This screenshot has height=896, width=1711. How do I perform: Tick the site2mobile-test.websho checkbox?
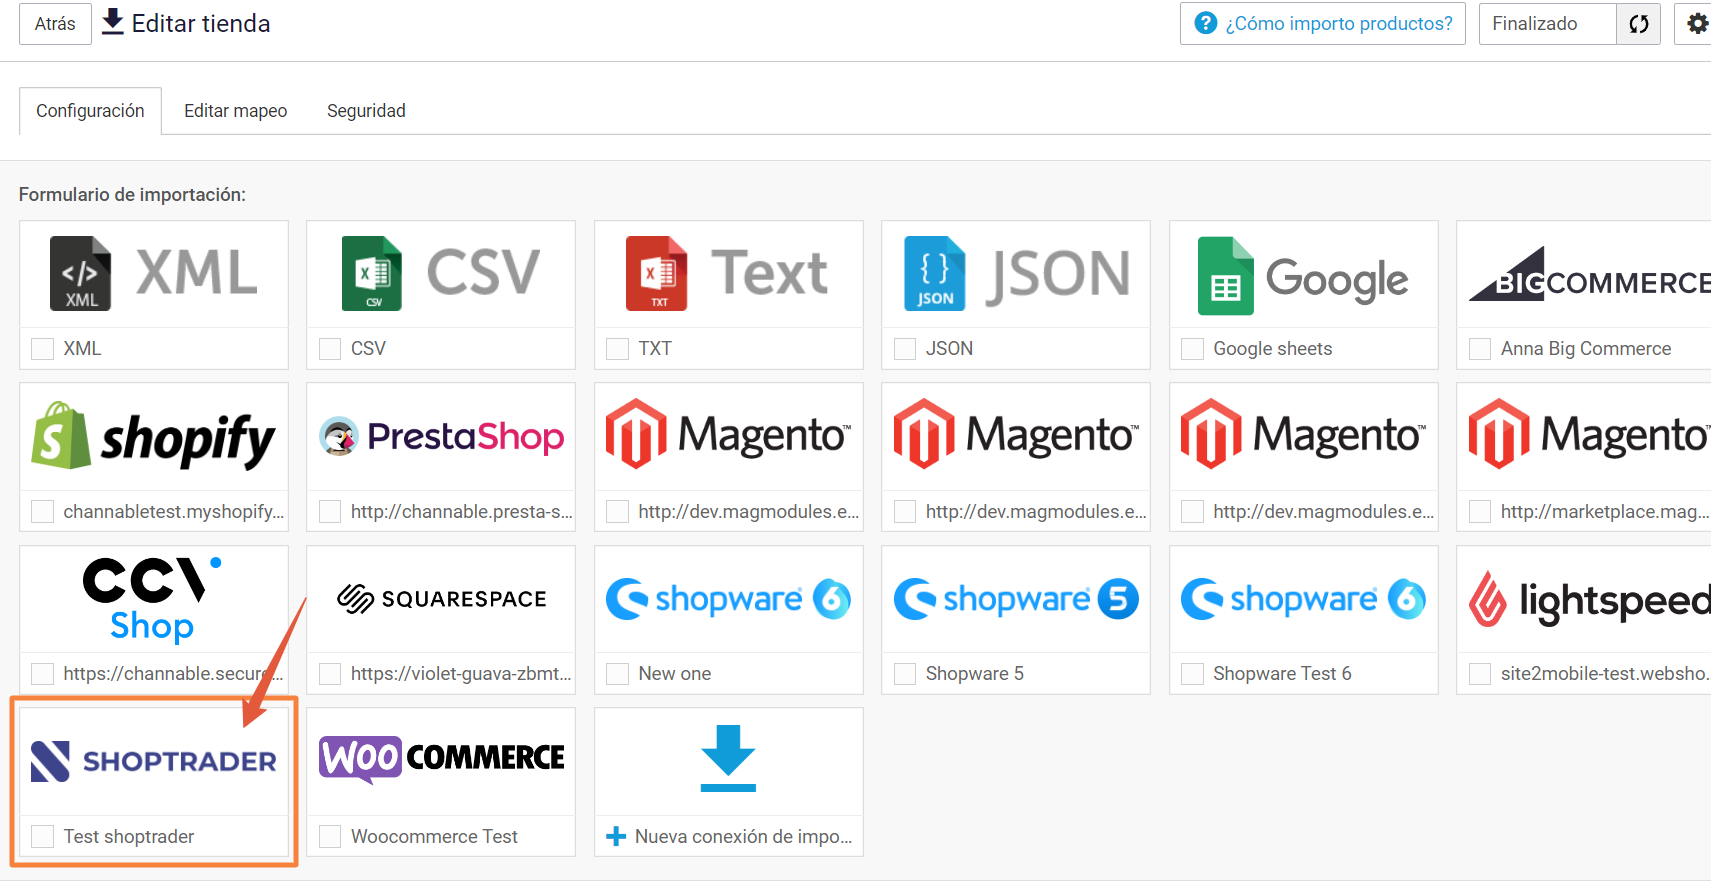[1480, 674]
